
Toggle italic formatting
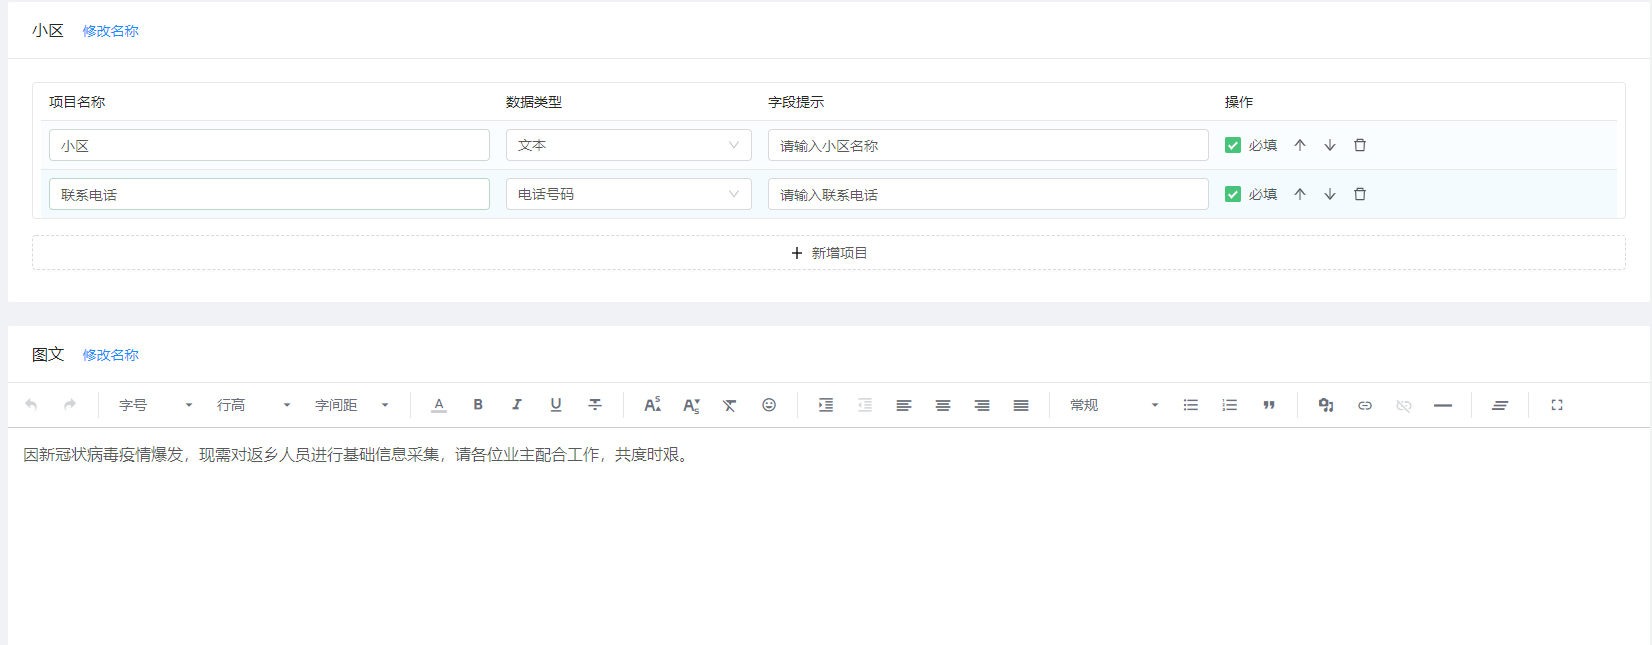pos(517,405)
